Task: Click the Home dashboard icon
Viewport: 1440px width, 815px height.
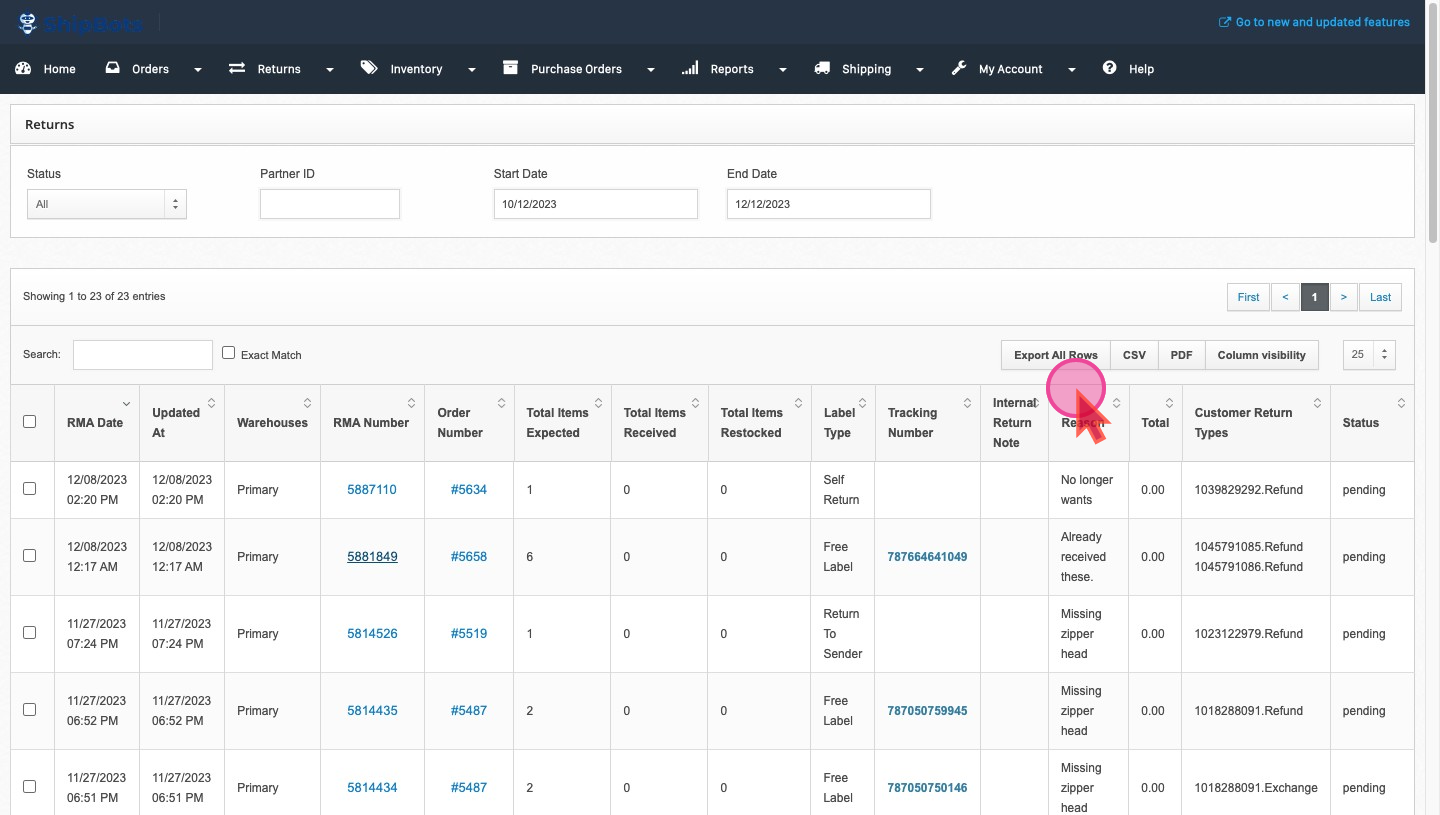Action: [x=24, y=69]
